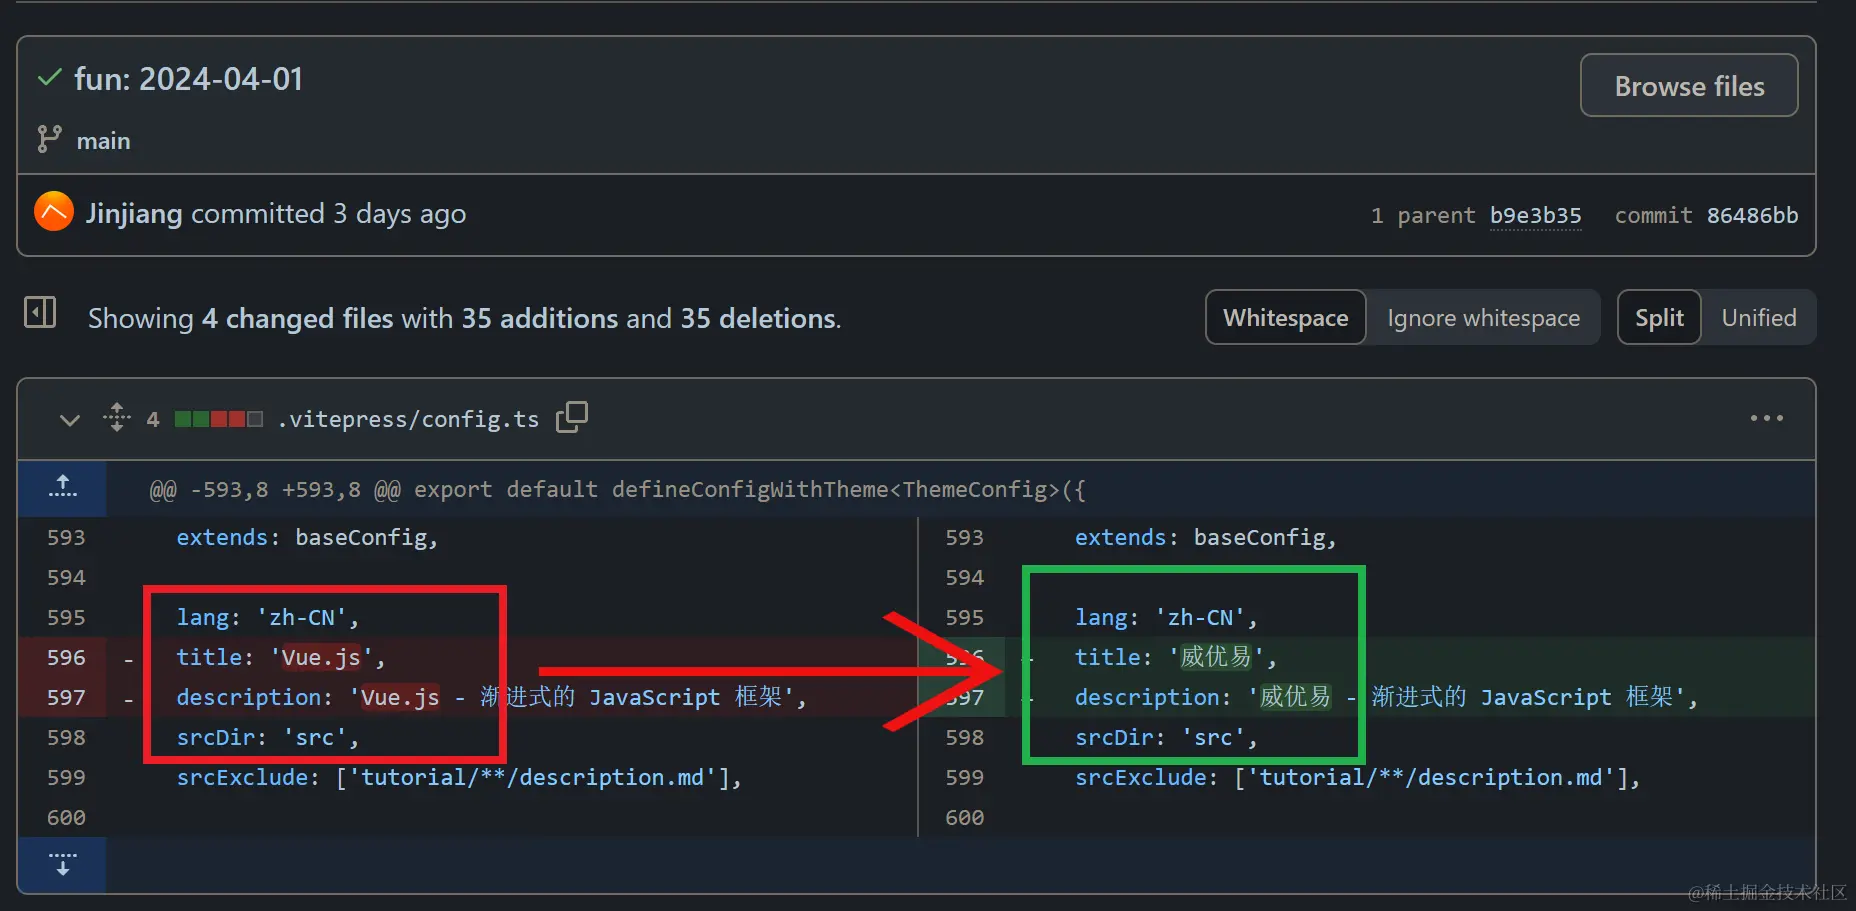Click the Jinjiang author avatar
This screenshot has height=911, width=1856.
(x=54, y=212)
